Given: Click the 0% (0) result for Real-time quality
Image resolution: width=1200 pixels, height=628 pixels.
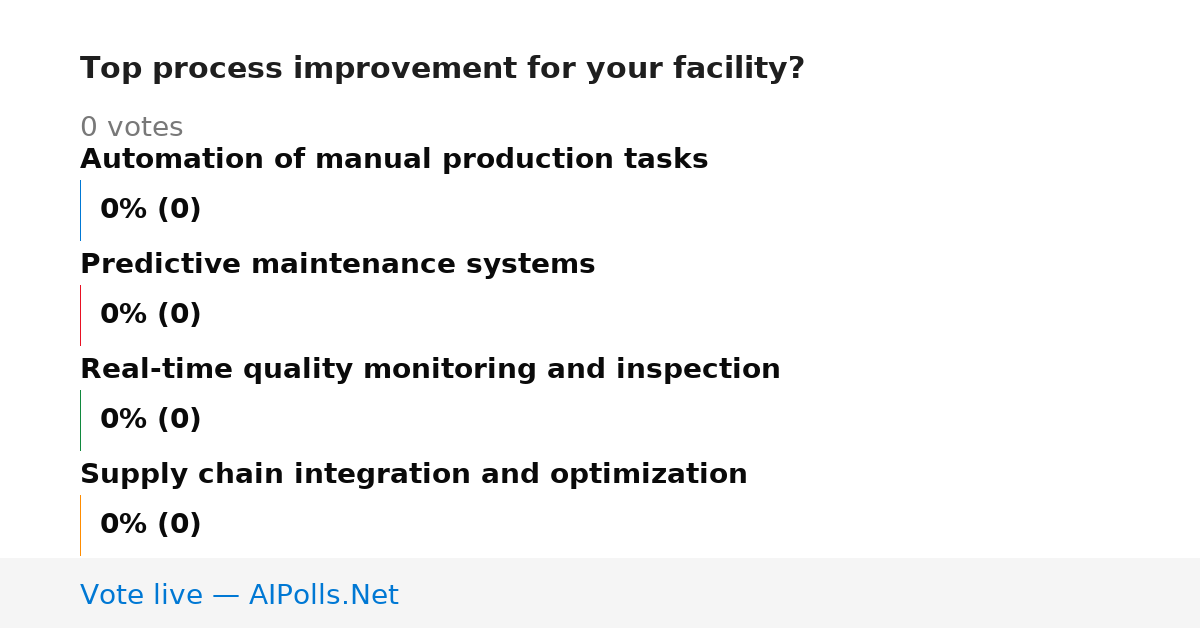Looking at the screenshot, I should pos(150,420).
